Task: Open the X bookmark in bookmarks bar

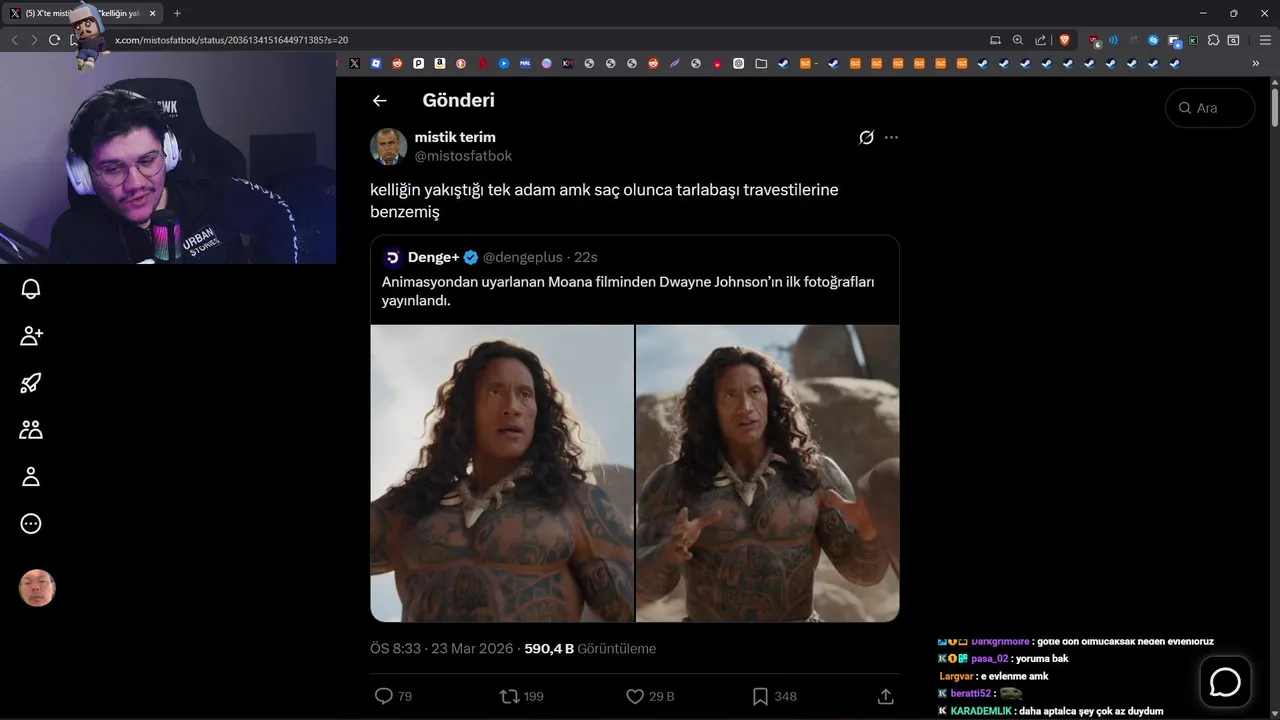Action: 354,63
